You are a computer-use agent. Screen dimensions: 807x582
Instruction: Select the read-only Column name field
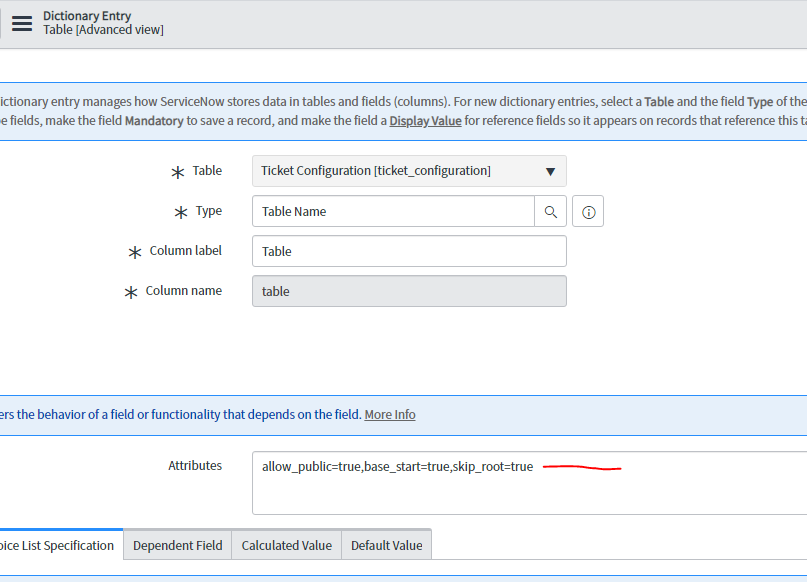(x=409, y=291)
